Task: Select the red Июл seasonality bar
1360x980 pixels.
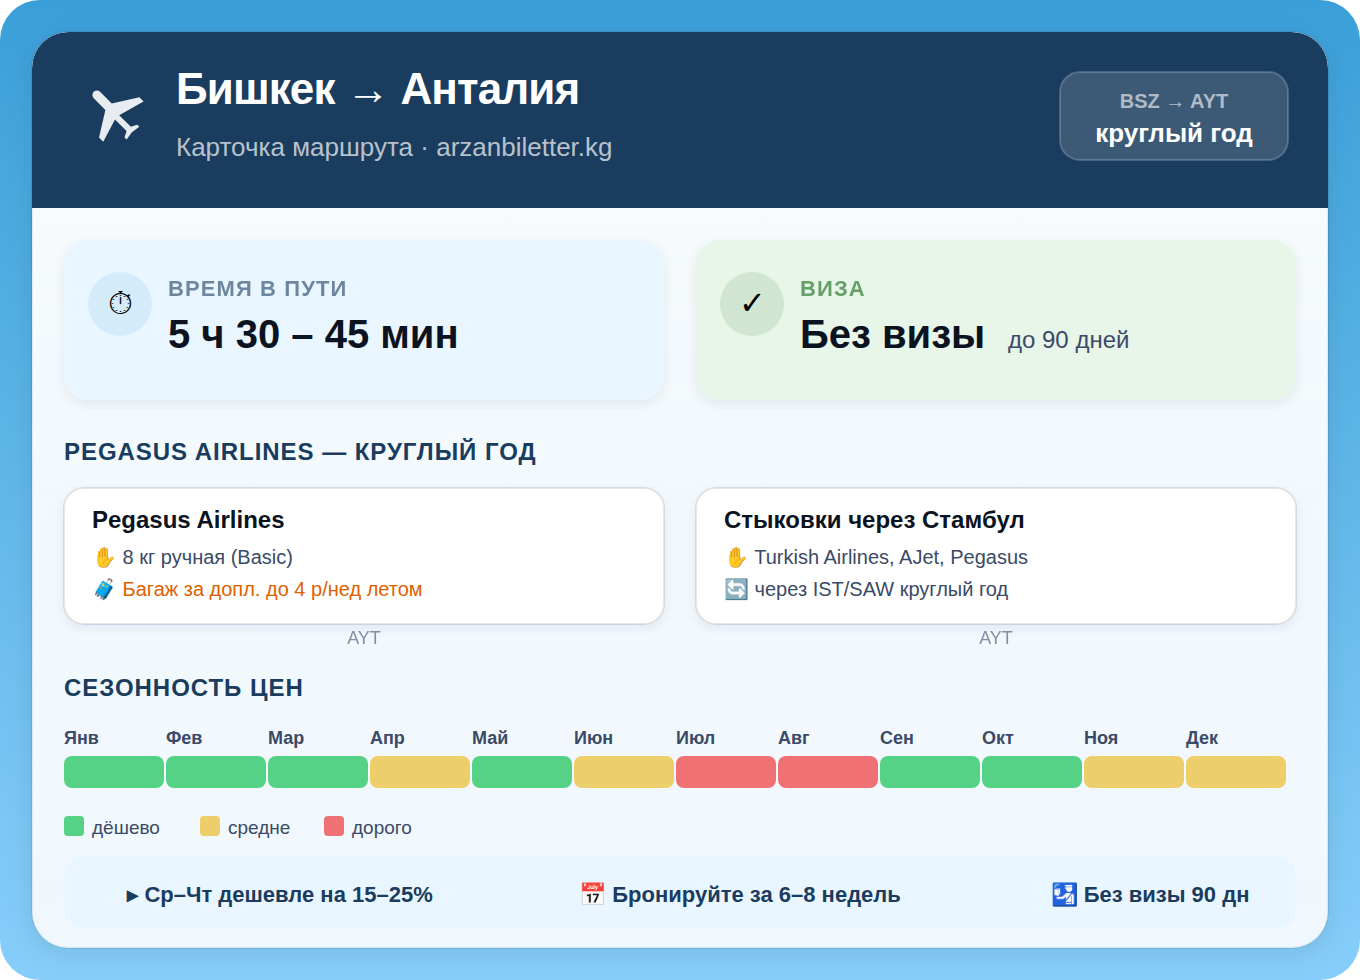Action: point(726,771)
